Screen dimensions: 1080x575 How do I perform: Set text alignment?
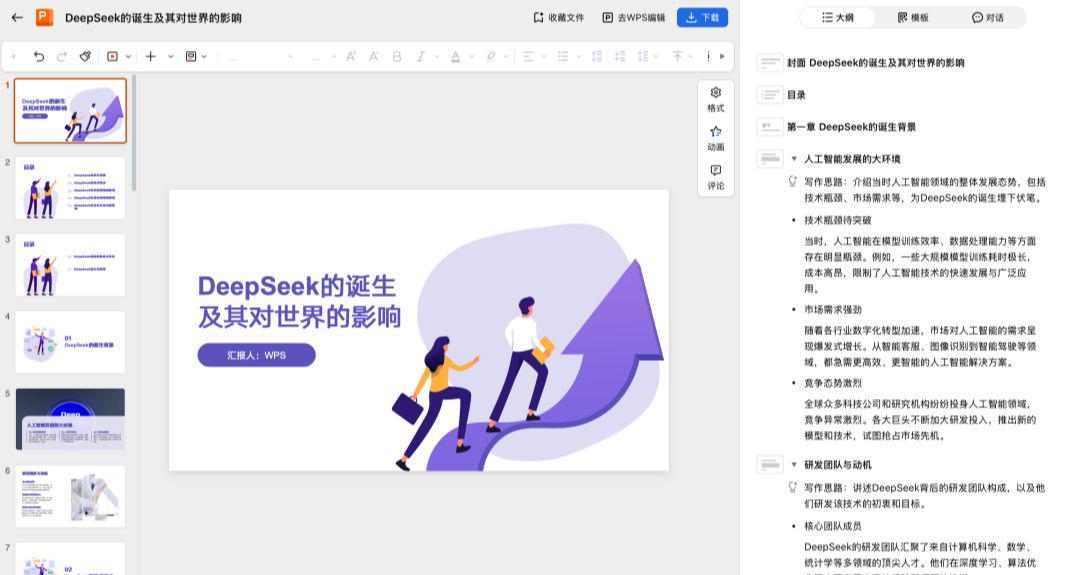click(528, 56)
